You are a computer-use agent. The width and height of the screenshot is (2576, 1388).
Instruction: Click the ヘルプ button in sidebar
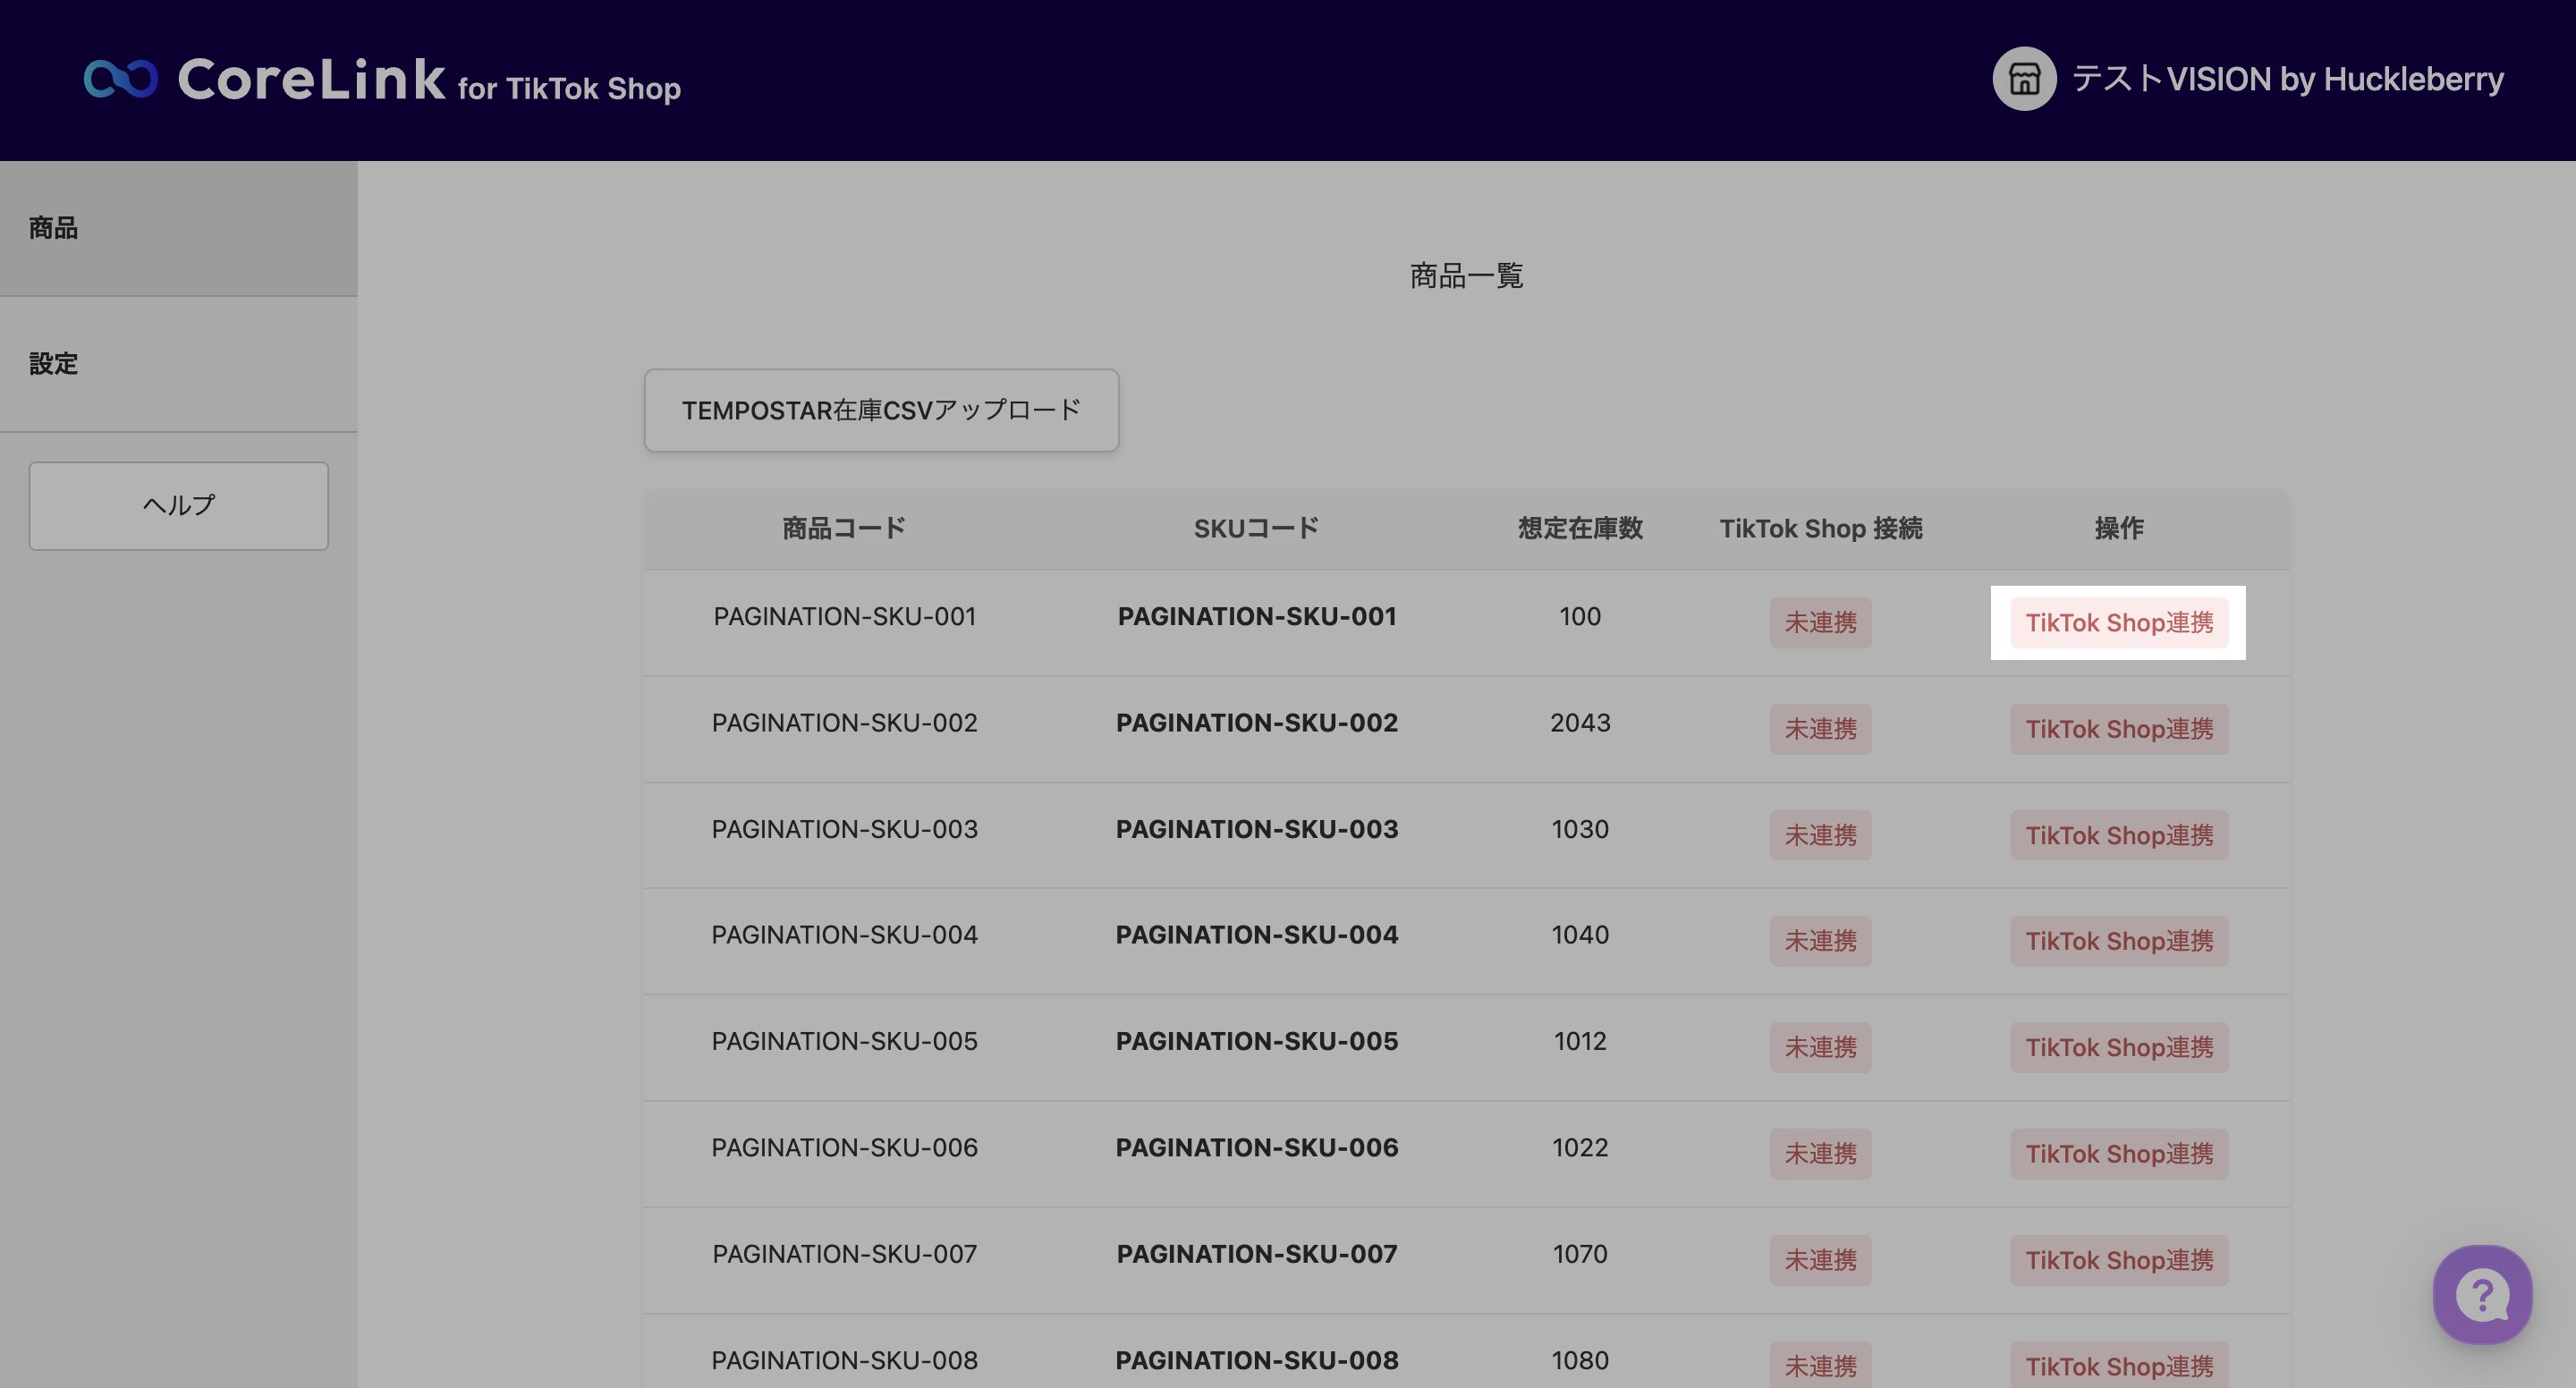coord(178,505)
